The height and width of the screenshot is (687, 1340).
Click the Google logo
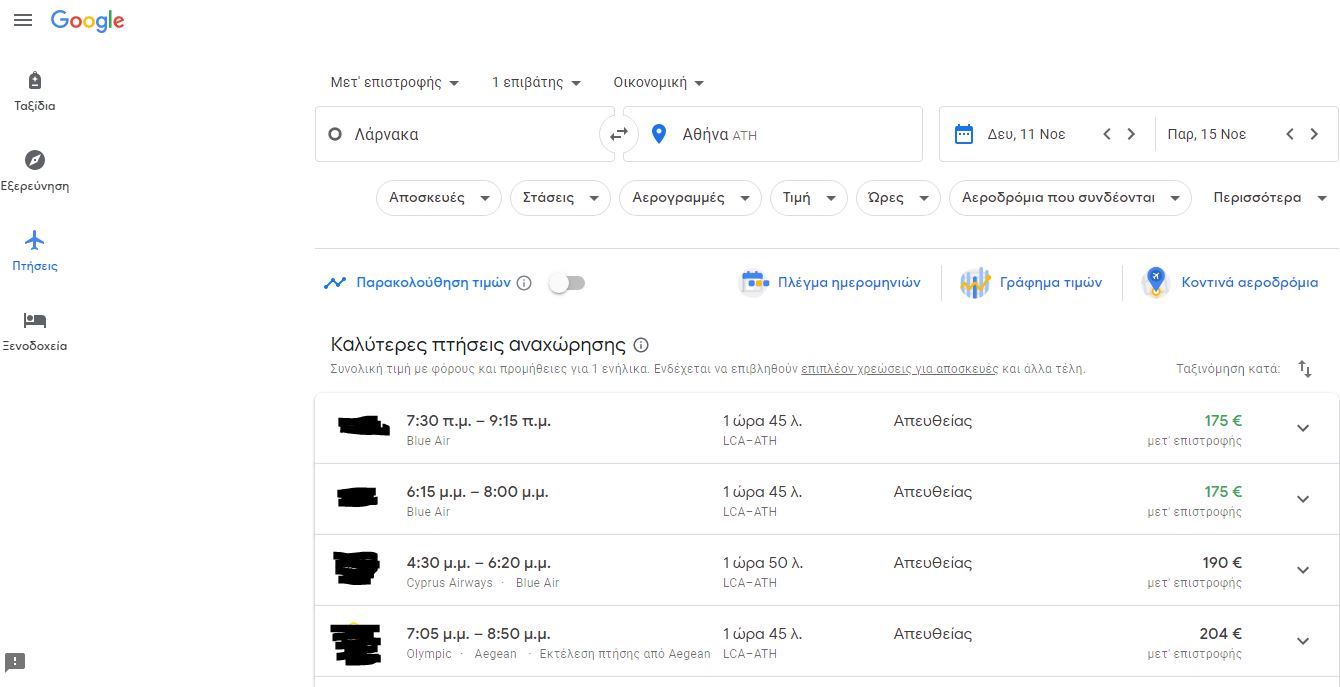click(x=87, y=21)
